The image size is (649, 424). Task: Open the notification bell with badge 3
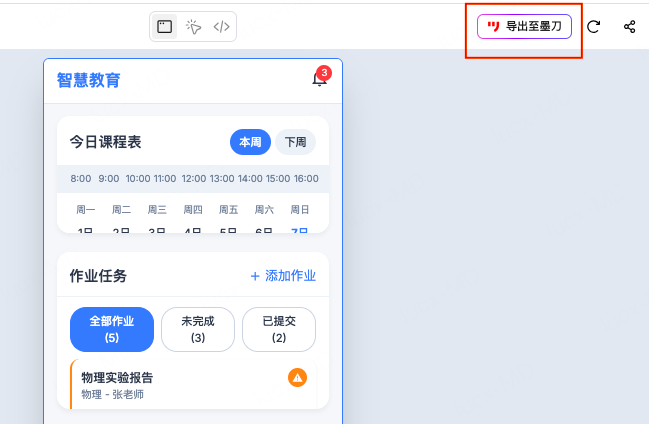[x=320, y=78]
